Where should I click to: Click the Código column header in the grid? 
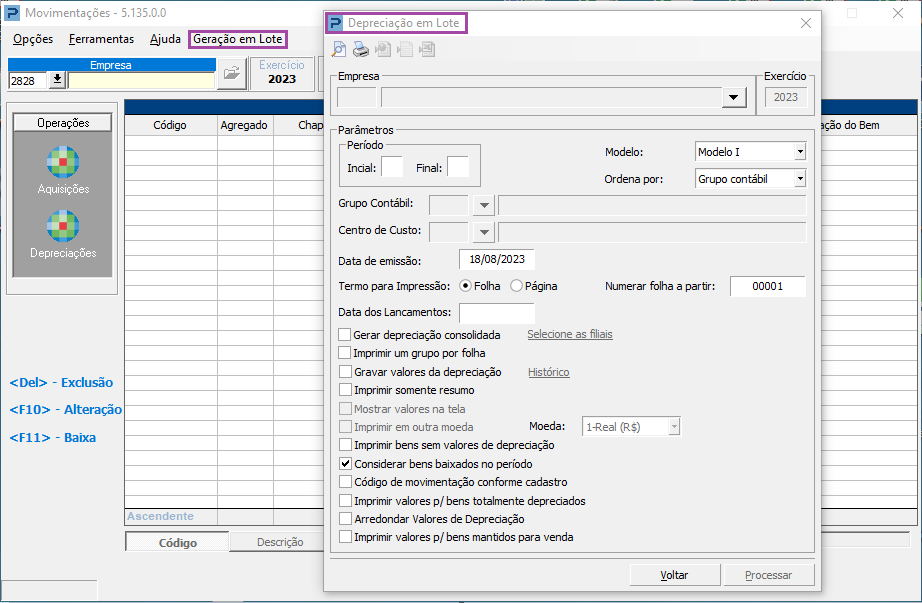170,125
